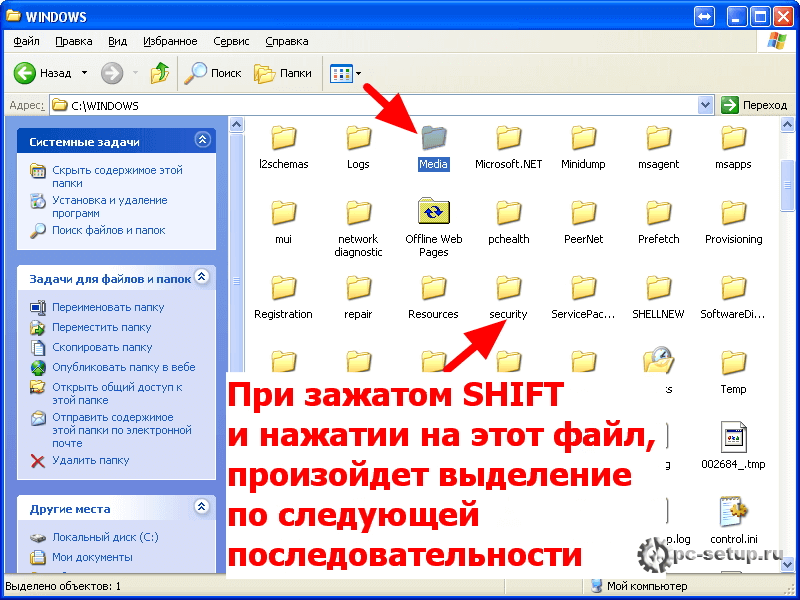Select the Registration folder
The image size is (800, 600).
pyautogui.click(x=283, y=297)
